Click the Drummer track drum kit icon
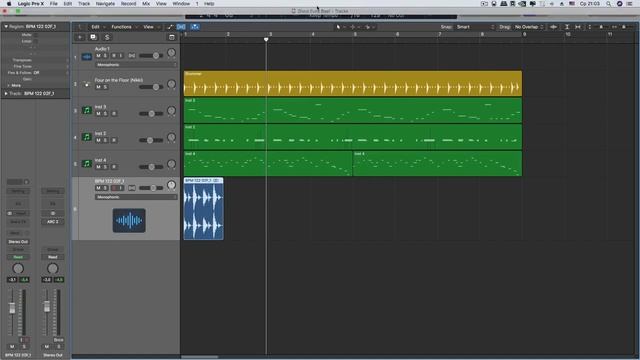 87,84
